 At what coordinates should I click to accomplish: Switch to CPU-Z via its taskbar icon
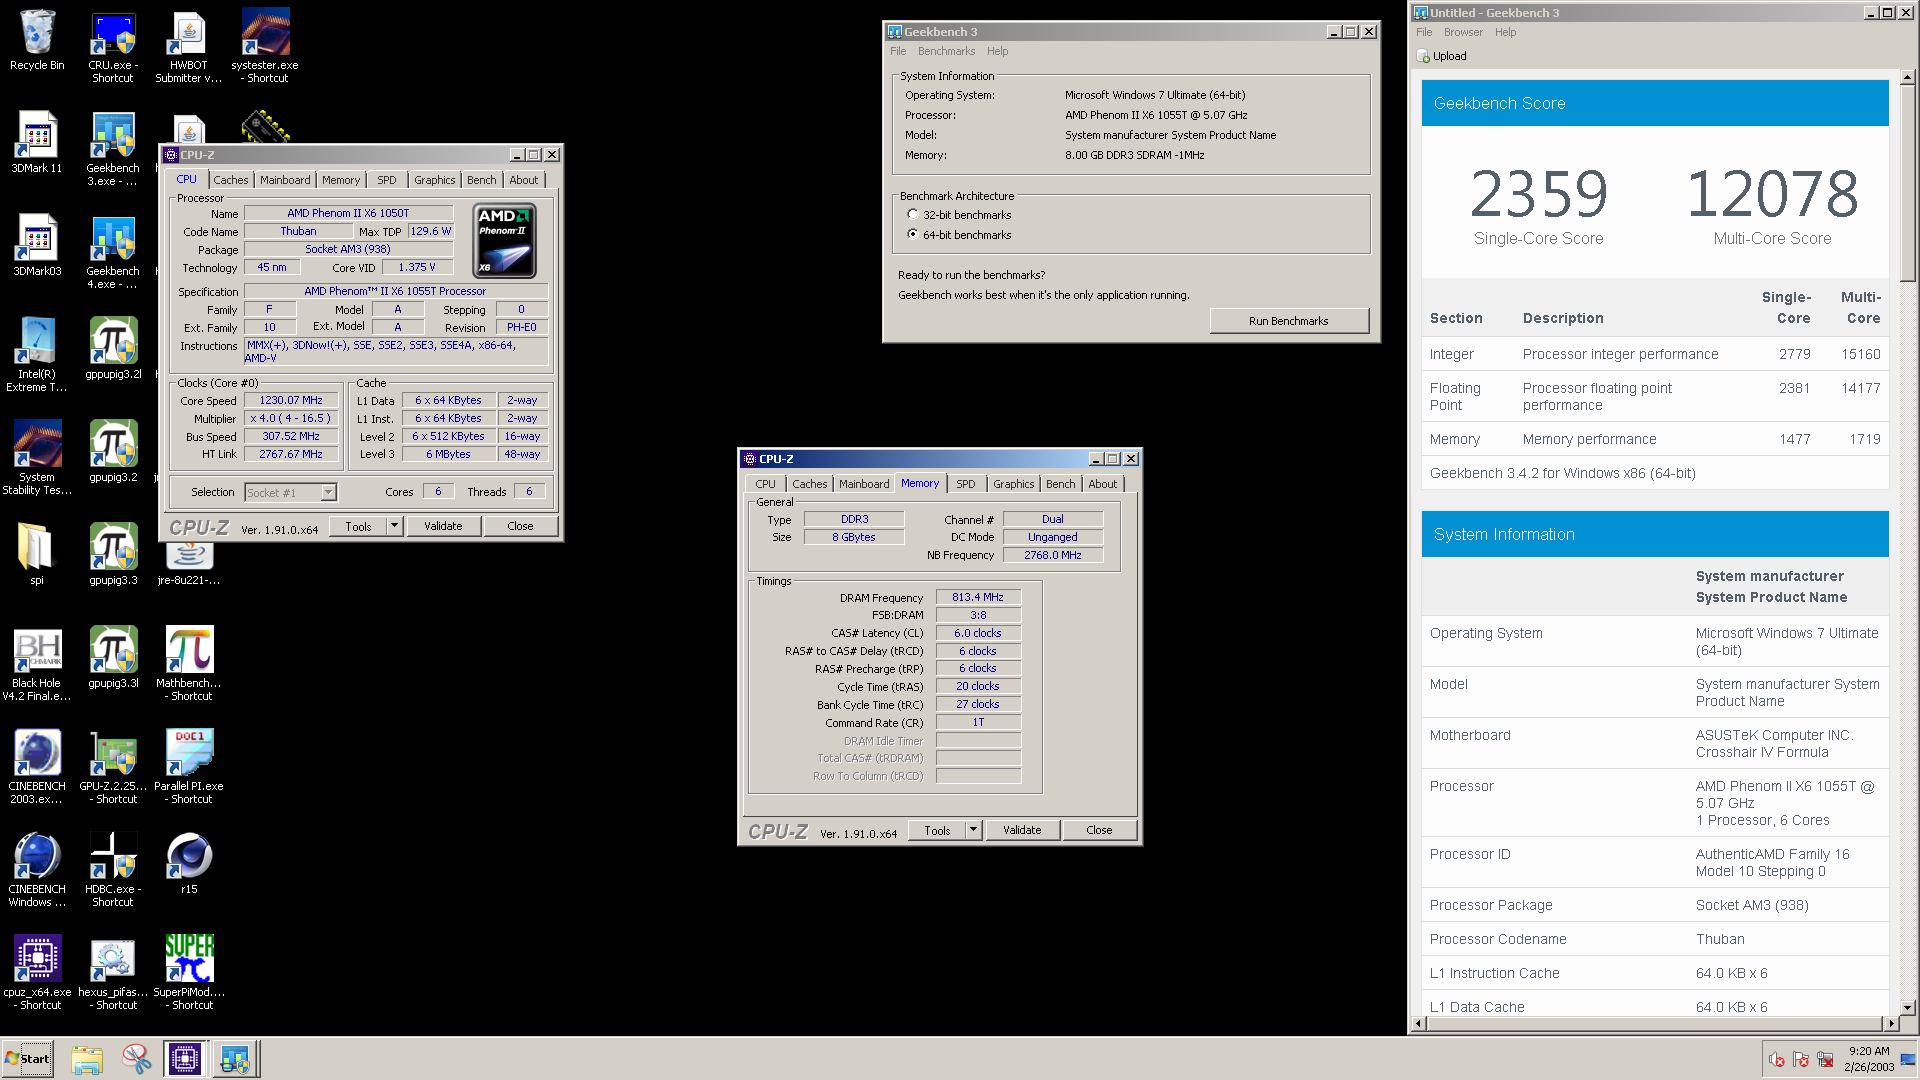click(185, 1059)
